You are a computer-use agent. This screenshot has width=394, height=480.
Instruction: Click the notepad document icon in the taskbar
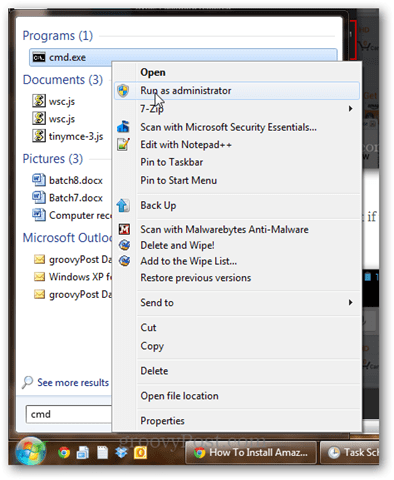[x=102, y=453]
